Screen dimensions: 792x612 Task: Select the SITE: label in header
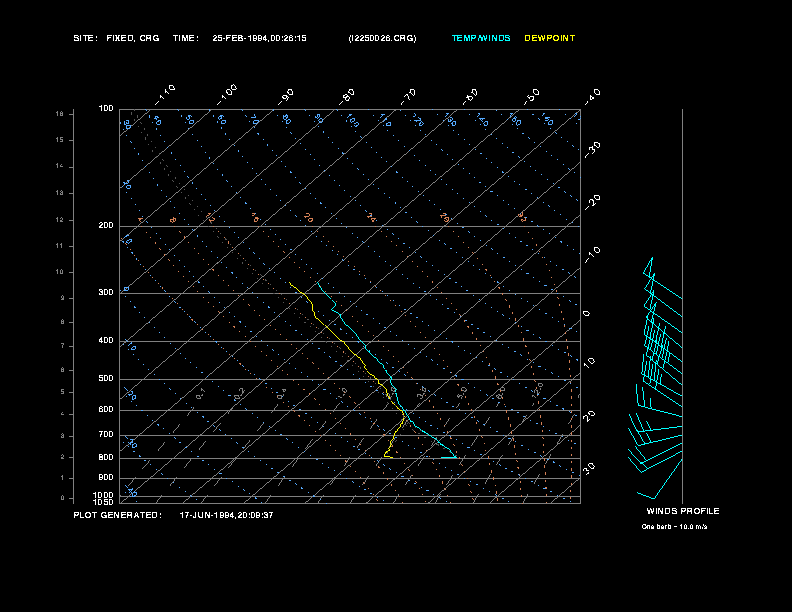pyautogui.click(x=85, y=38)
